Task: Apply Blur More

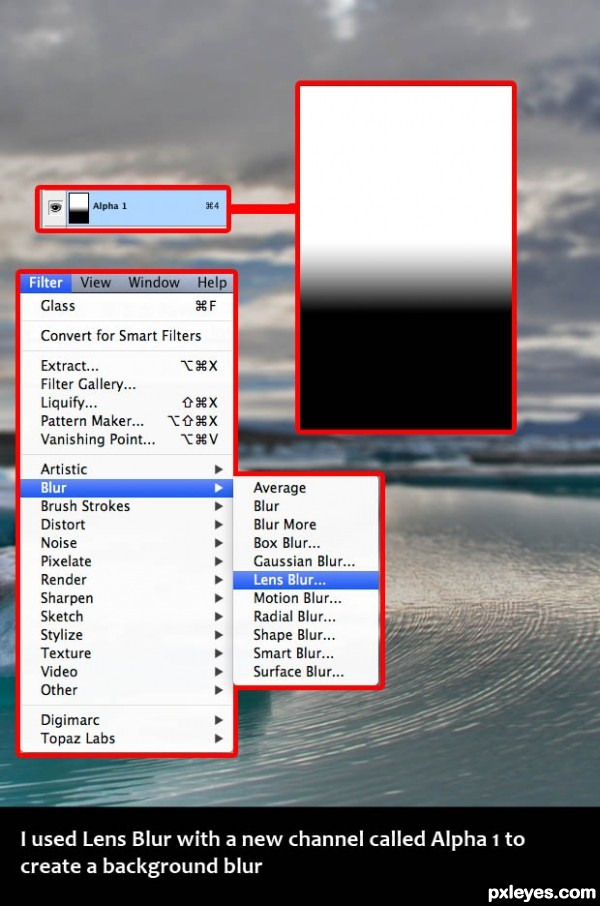Action: (306, 525)
